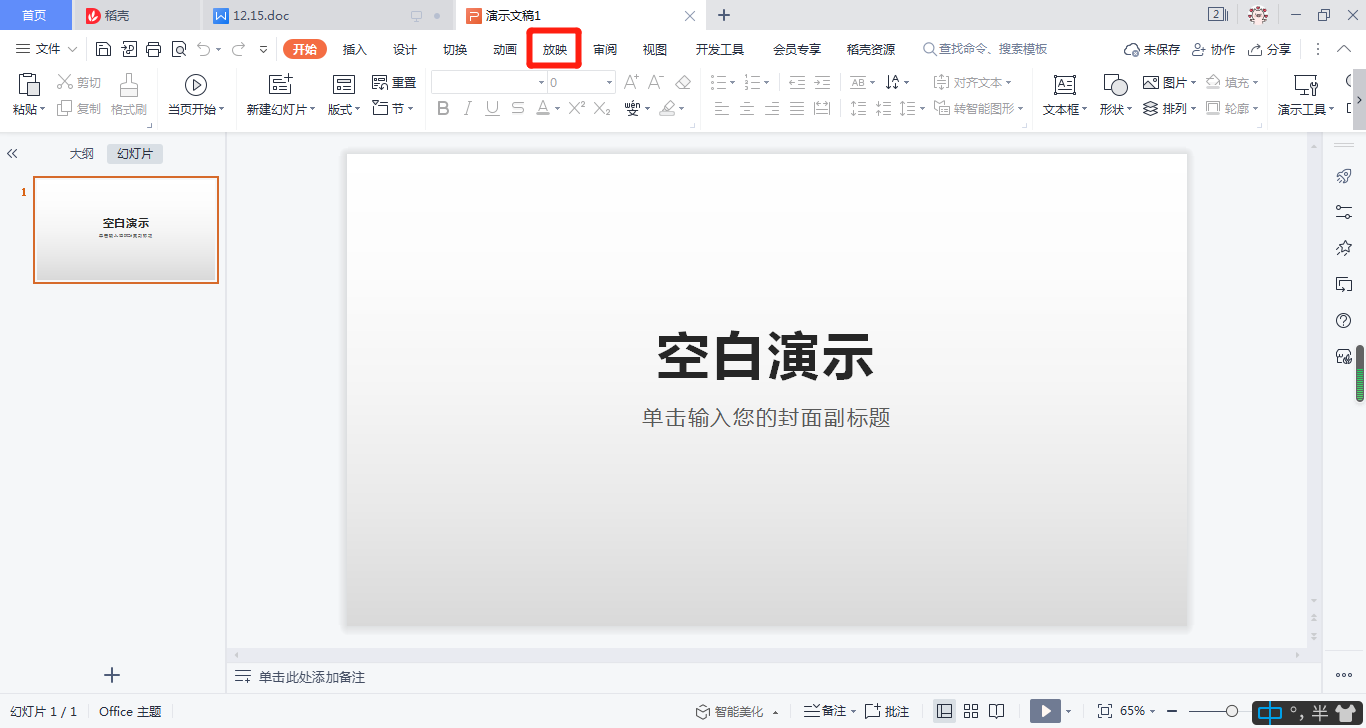
Task: Open the 放映 (Slideshow) ribbon tab
Action: point(555,49)
